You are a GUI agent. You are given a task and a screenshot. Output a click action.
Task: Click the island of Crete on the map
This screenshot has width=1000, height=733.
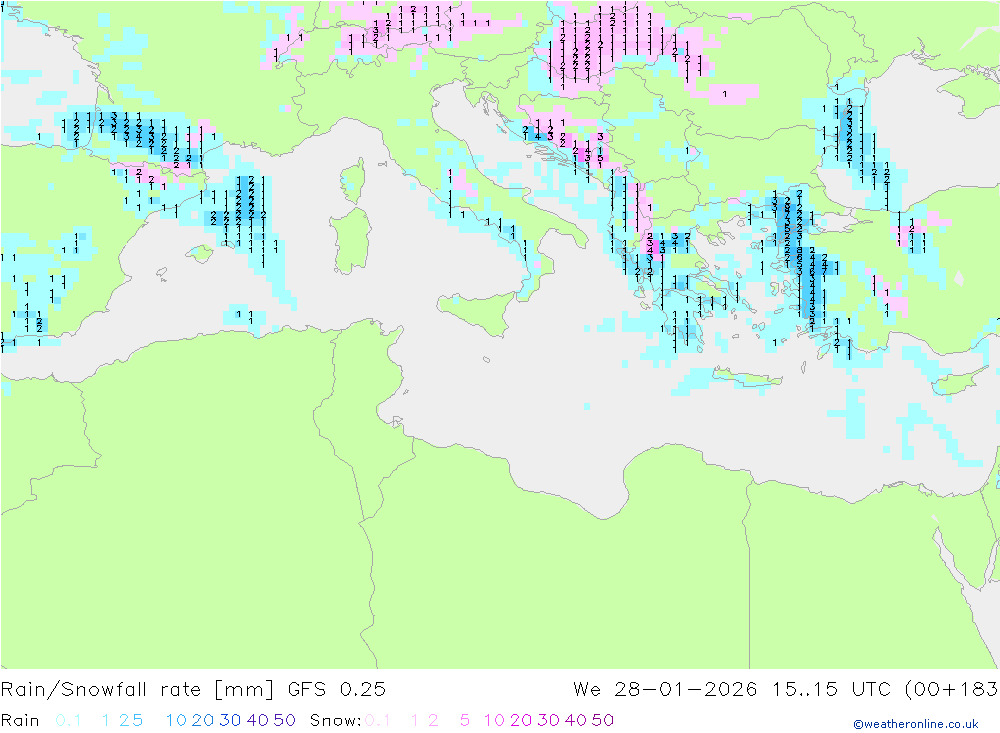coord(747,378)
